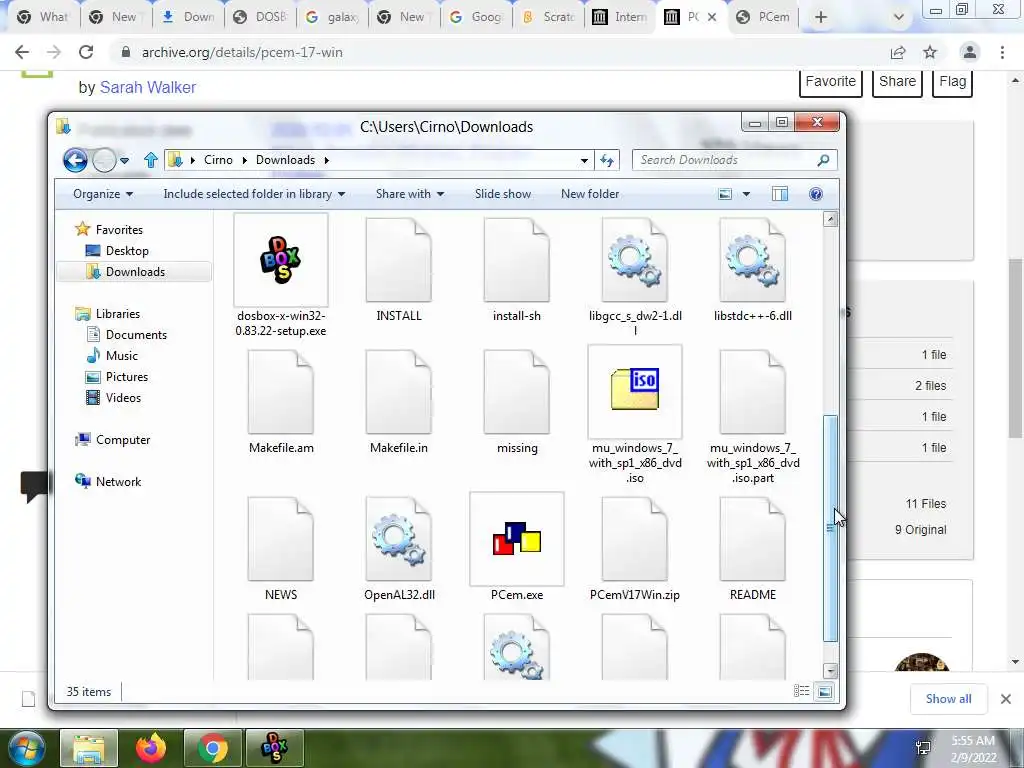Select the PCemV17Win.zip file icon

pyautogui.click(x=635, y=539)
